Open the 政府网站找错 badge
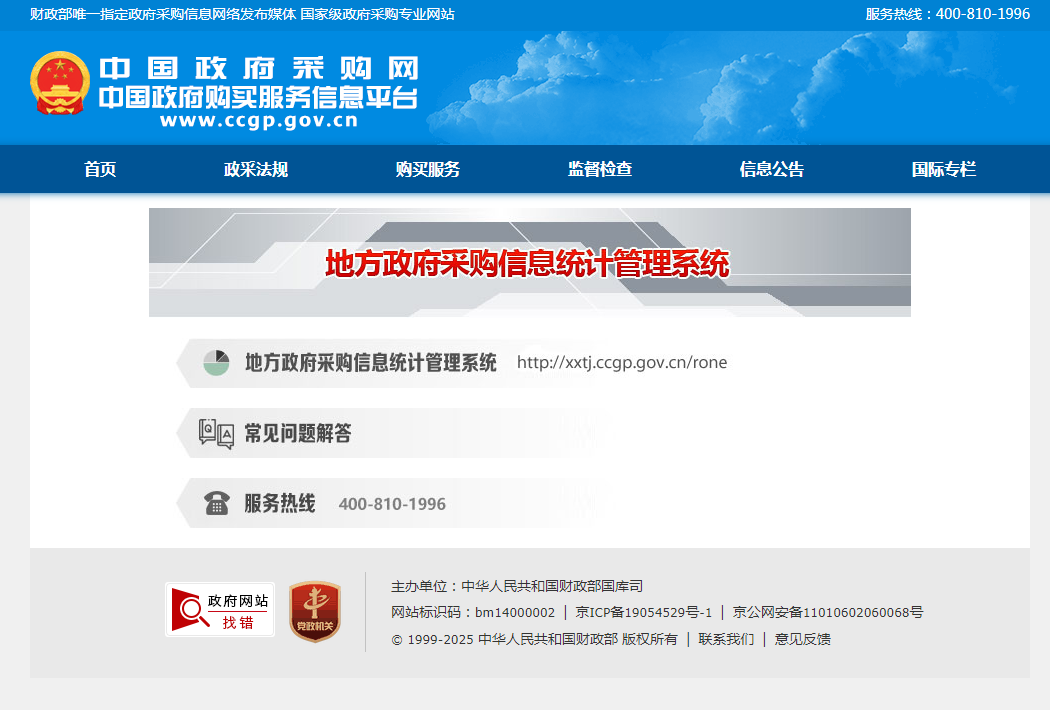1050x710 pixels. (x=220, y=610)
